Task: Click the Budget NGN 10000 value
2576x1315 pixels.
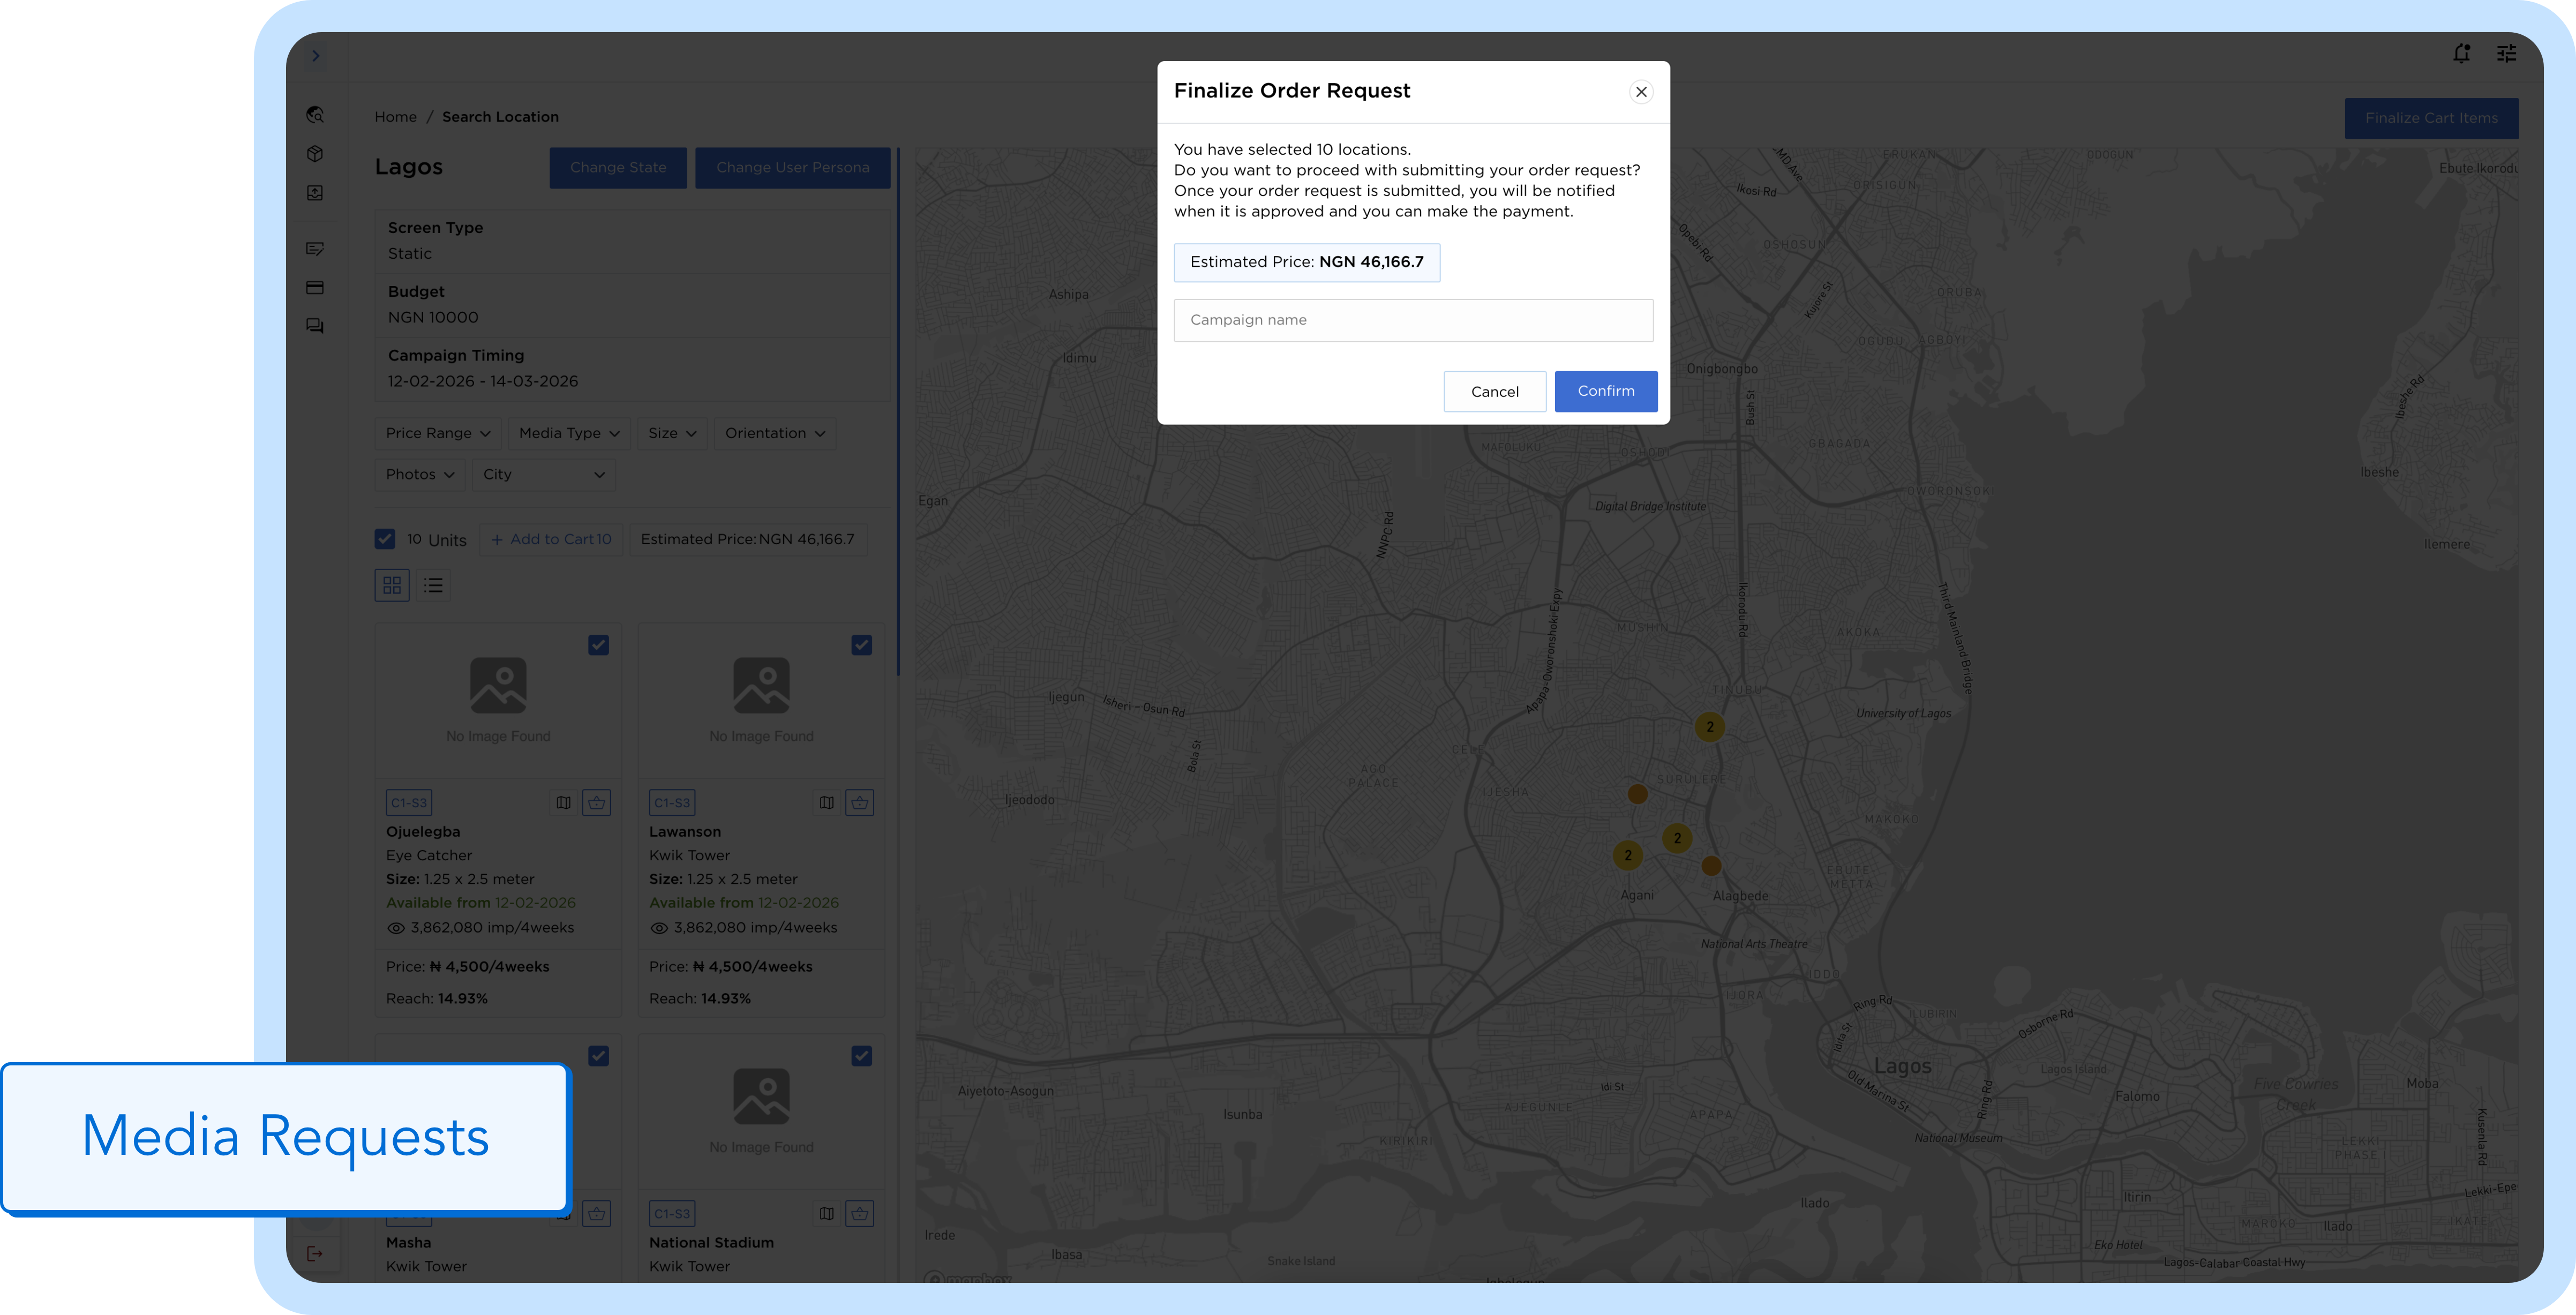Action: coord(433,317)
